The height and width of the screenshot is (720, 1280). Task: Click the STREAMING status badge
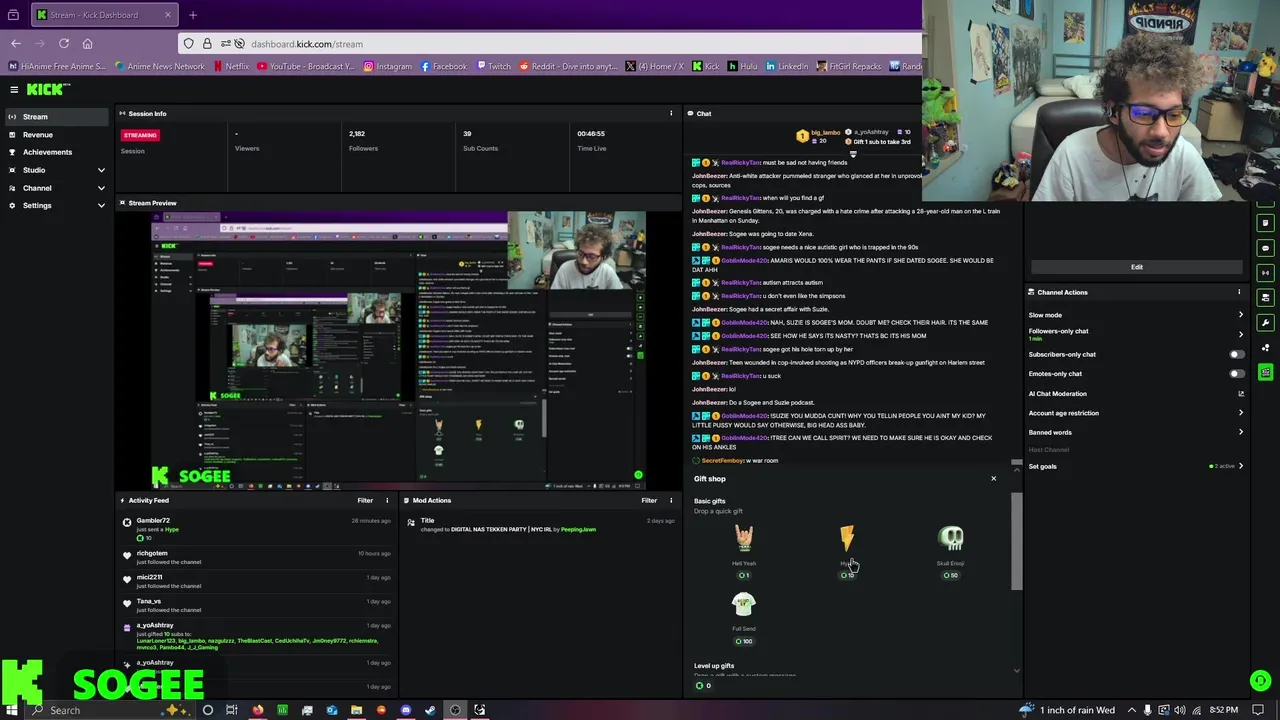[140, 135]
